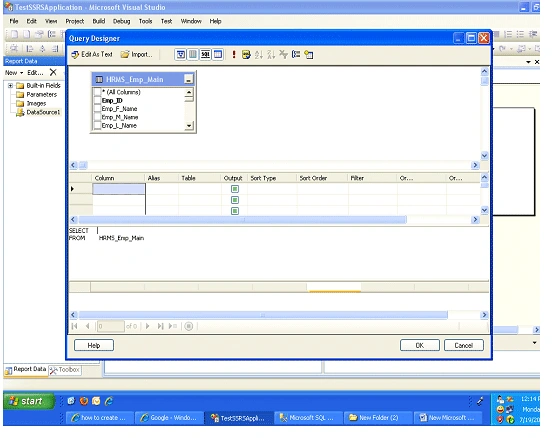Toggle Output checkbox in third grid row

235,211
